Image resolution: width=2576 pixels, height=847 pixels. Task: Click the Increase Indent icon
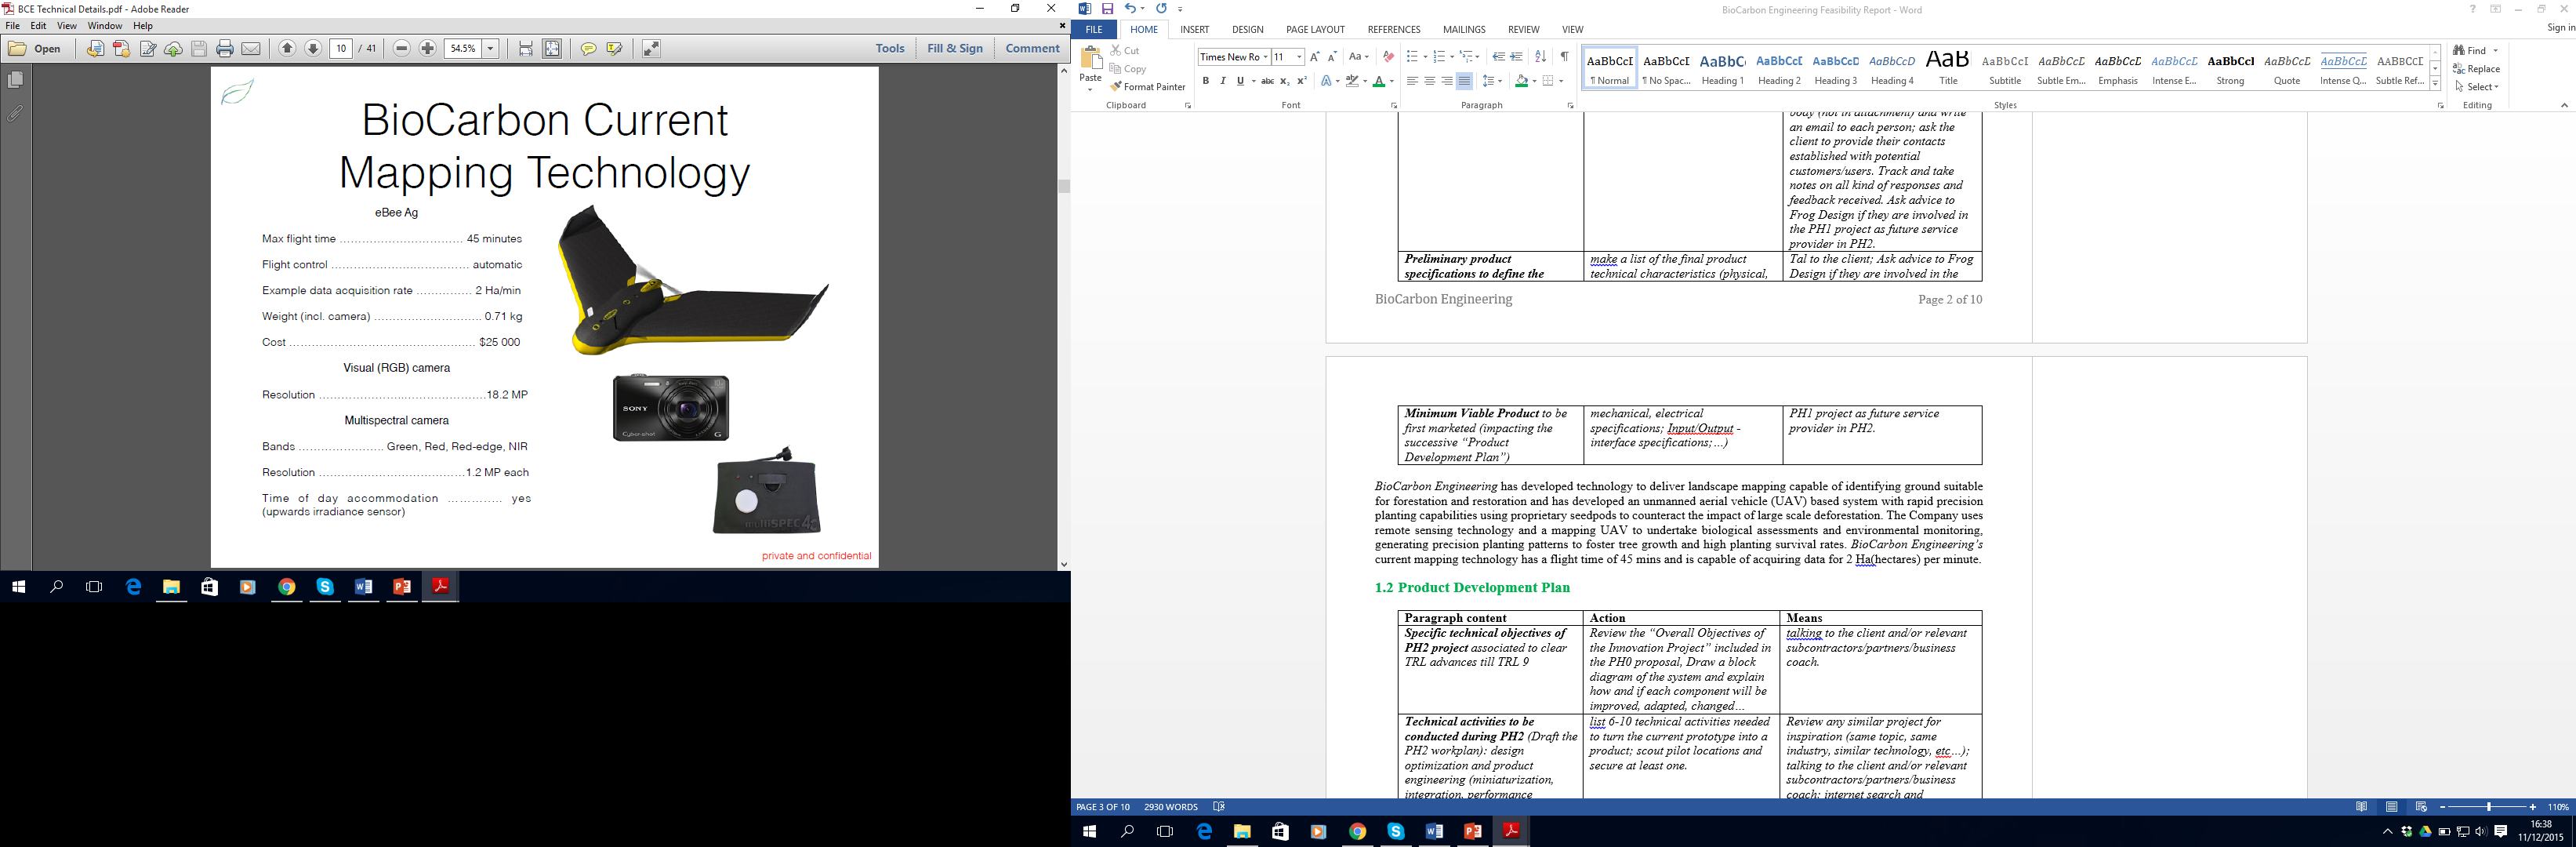click(1517, 57)
